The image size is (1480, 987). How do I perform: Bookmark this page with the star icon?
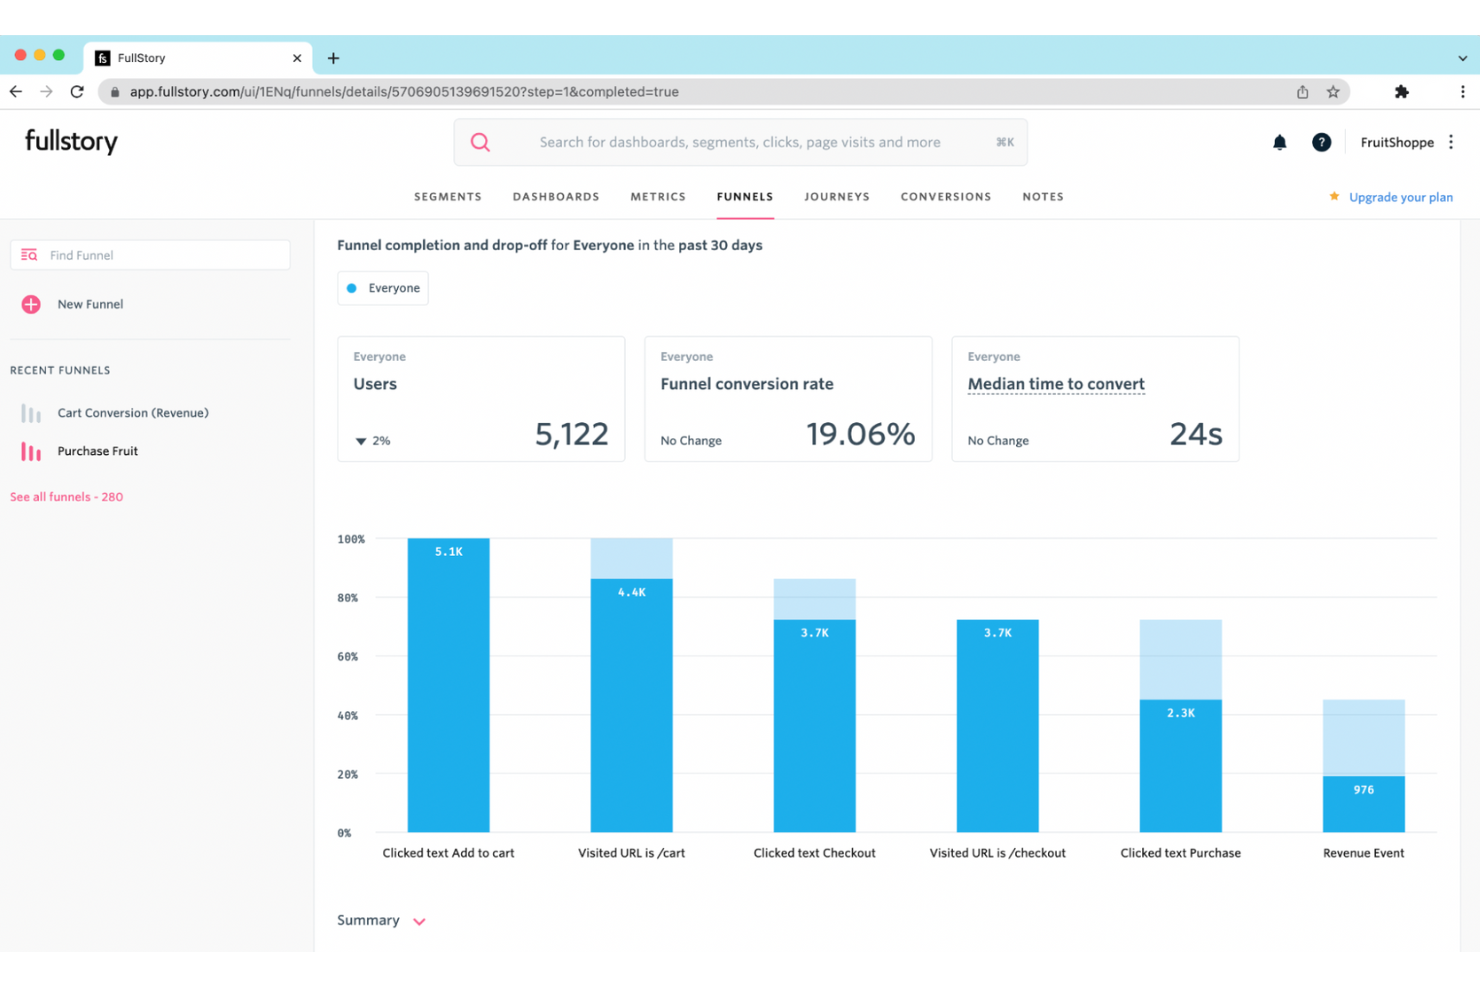pyautogui.click(x=1333, y=92)
